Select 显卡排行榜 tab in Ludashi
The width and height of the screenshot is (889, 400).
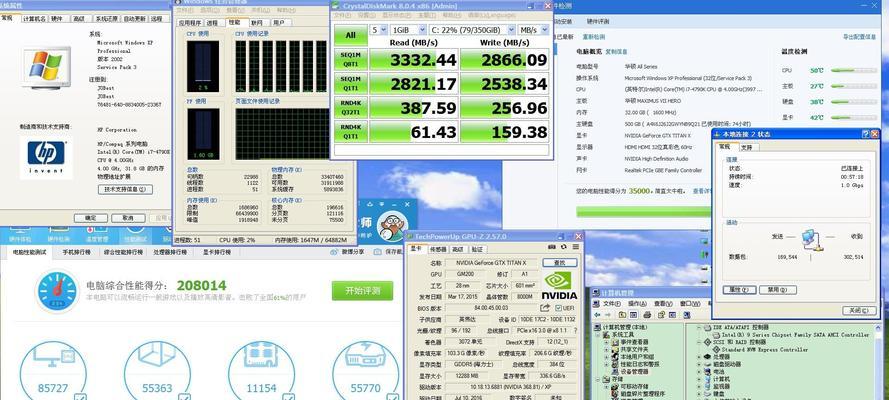(218, 252)
